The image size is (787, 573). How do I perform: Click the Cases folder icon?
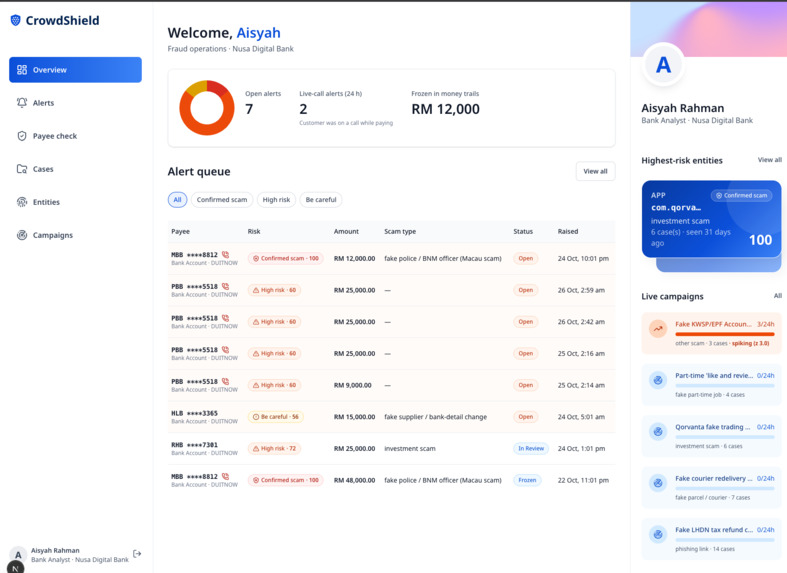(x=22, y=169)
